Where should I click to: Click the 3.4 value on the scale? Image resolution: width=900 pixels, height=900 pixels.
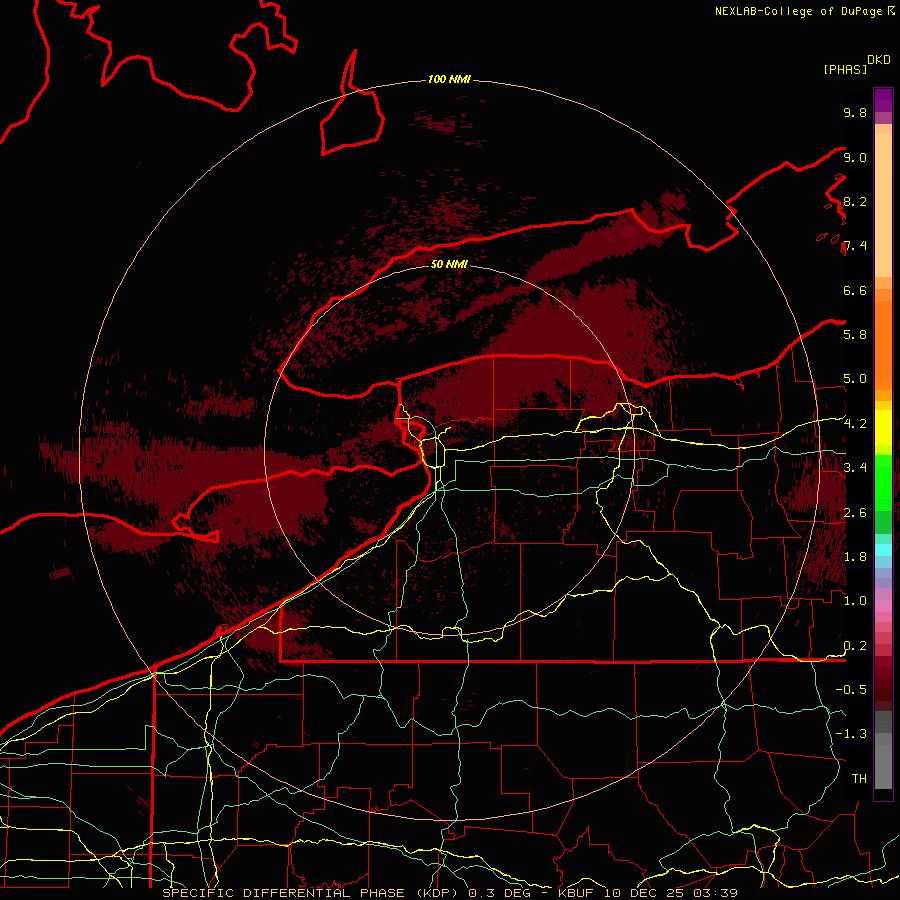(855, 468)
